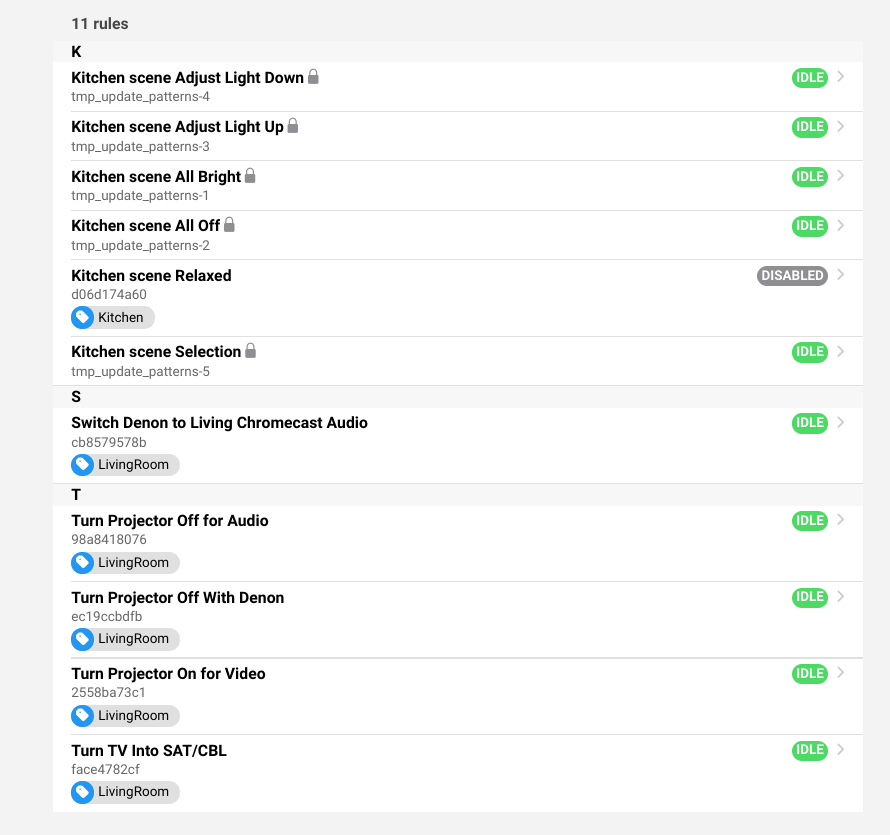Click the T section header
This screenshot has width=890, height=835.
coord(77,495)
